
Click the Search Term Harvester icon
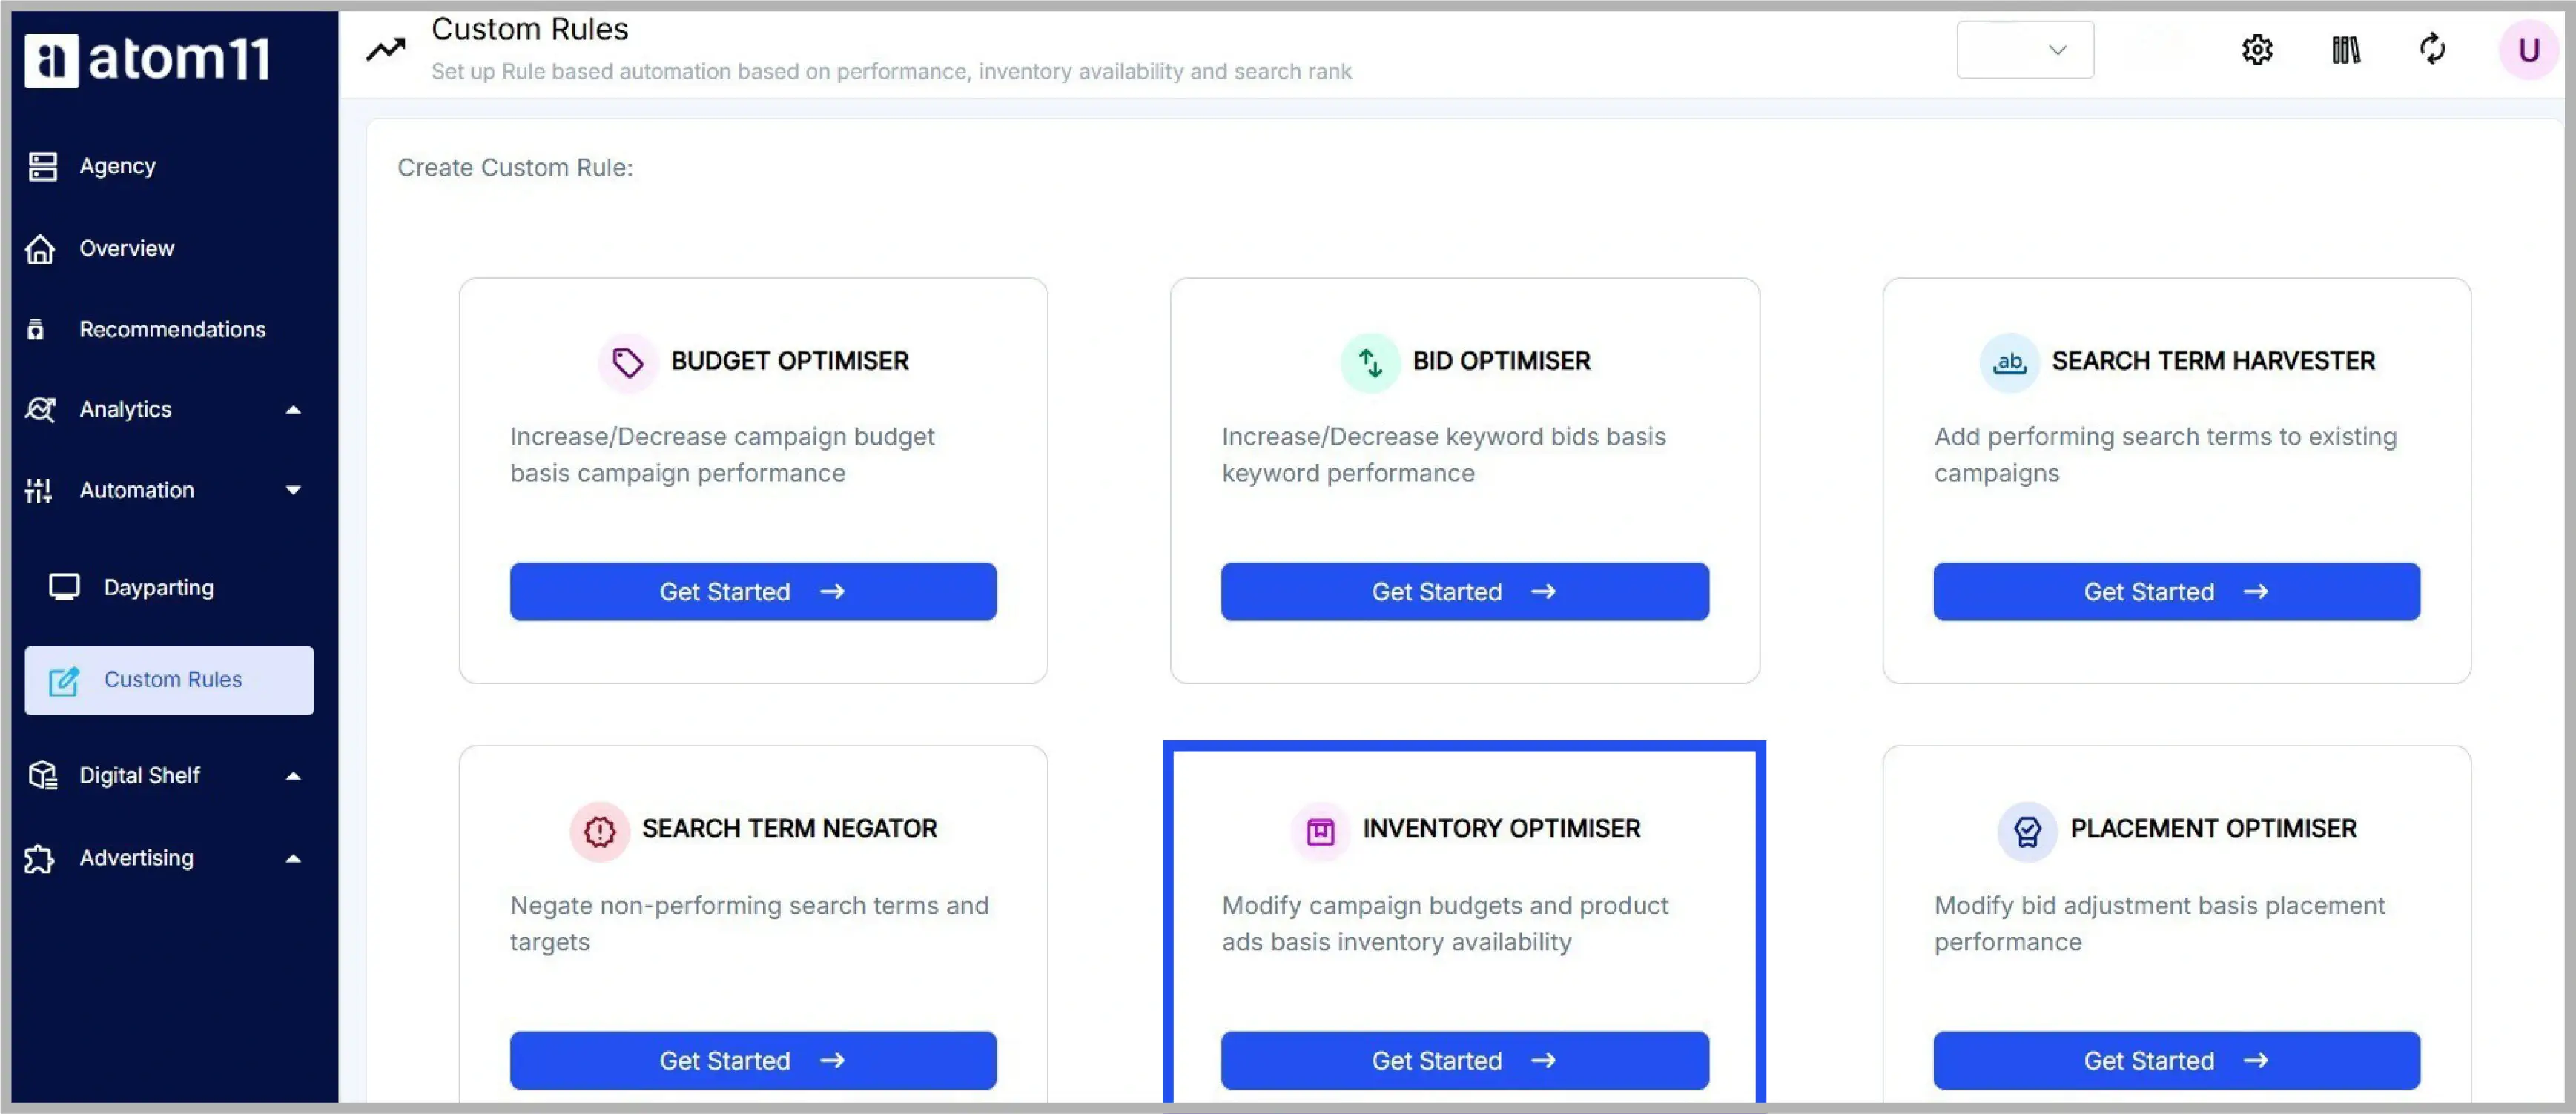pos(2007,359)
